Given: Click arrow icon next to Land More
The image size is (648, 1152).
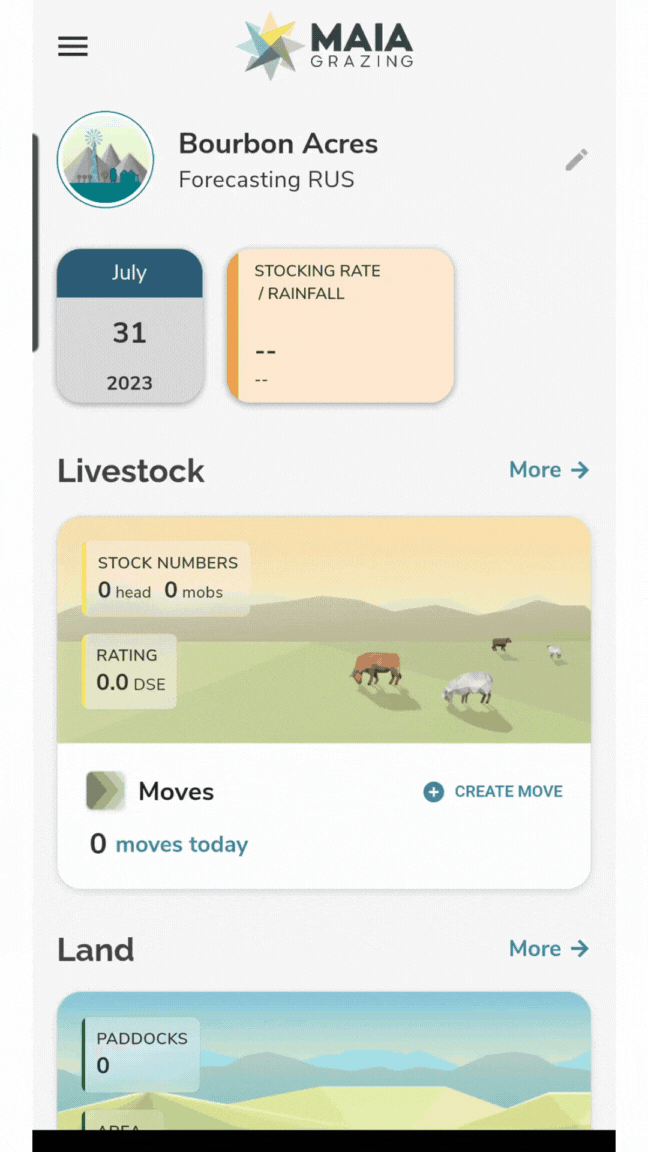Looking at the screenshot, I should [580, 948].
